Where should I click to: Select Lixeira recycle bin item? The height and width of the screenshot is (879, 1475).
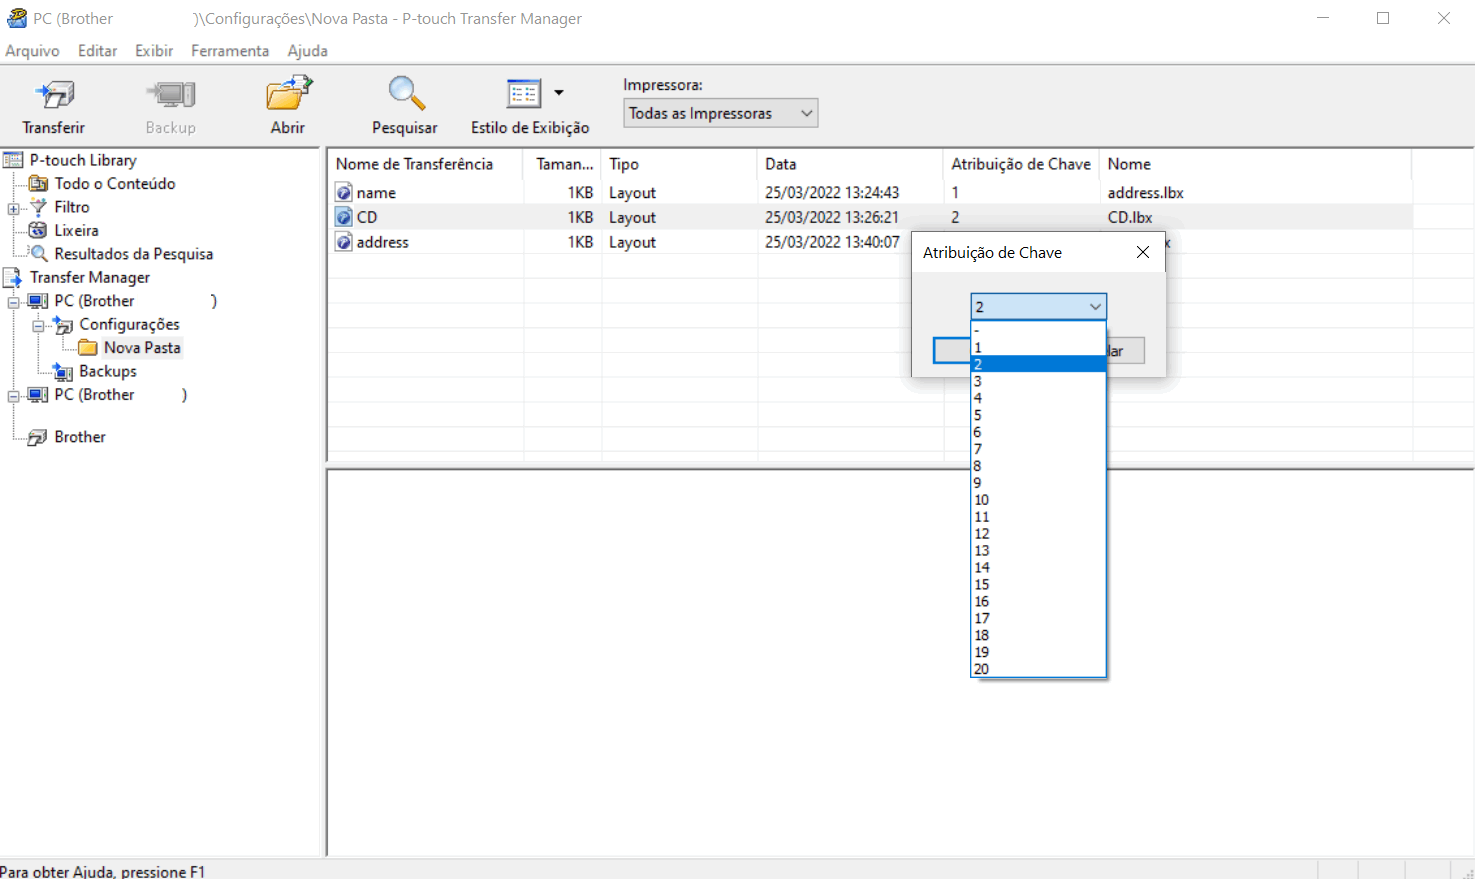(x=76, y=230)
